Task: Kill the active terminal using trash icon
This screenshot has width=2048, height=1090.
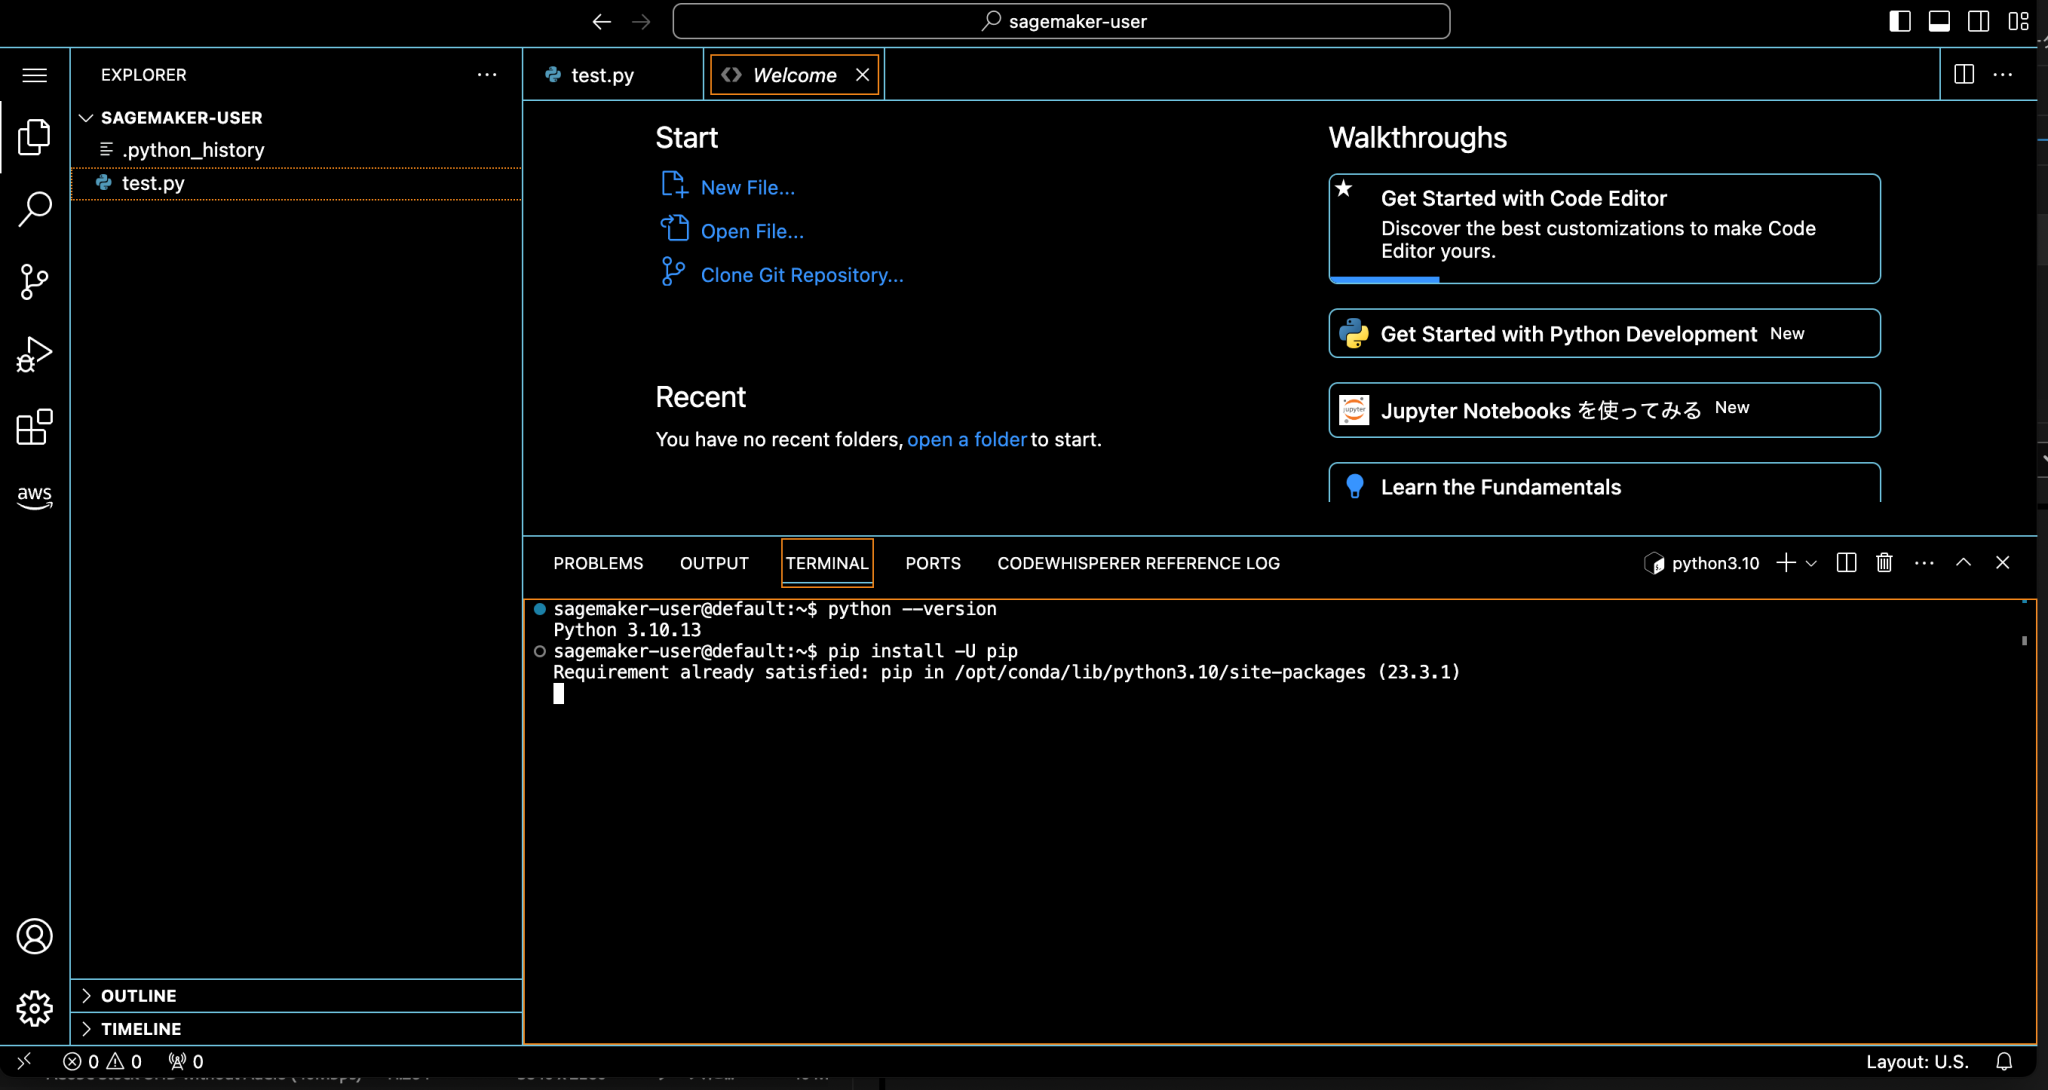Action: [x=1884, y=562]
